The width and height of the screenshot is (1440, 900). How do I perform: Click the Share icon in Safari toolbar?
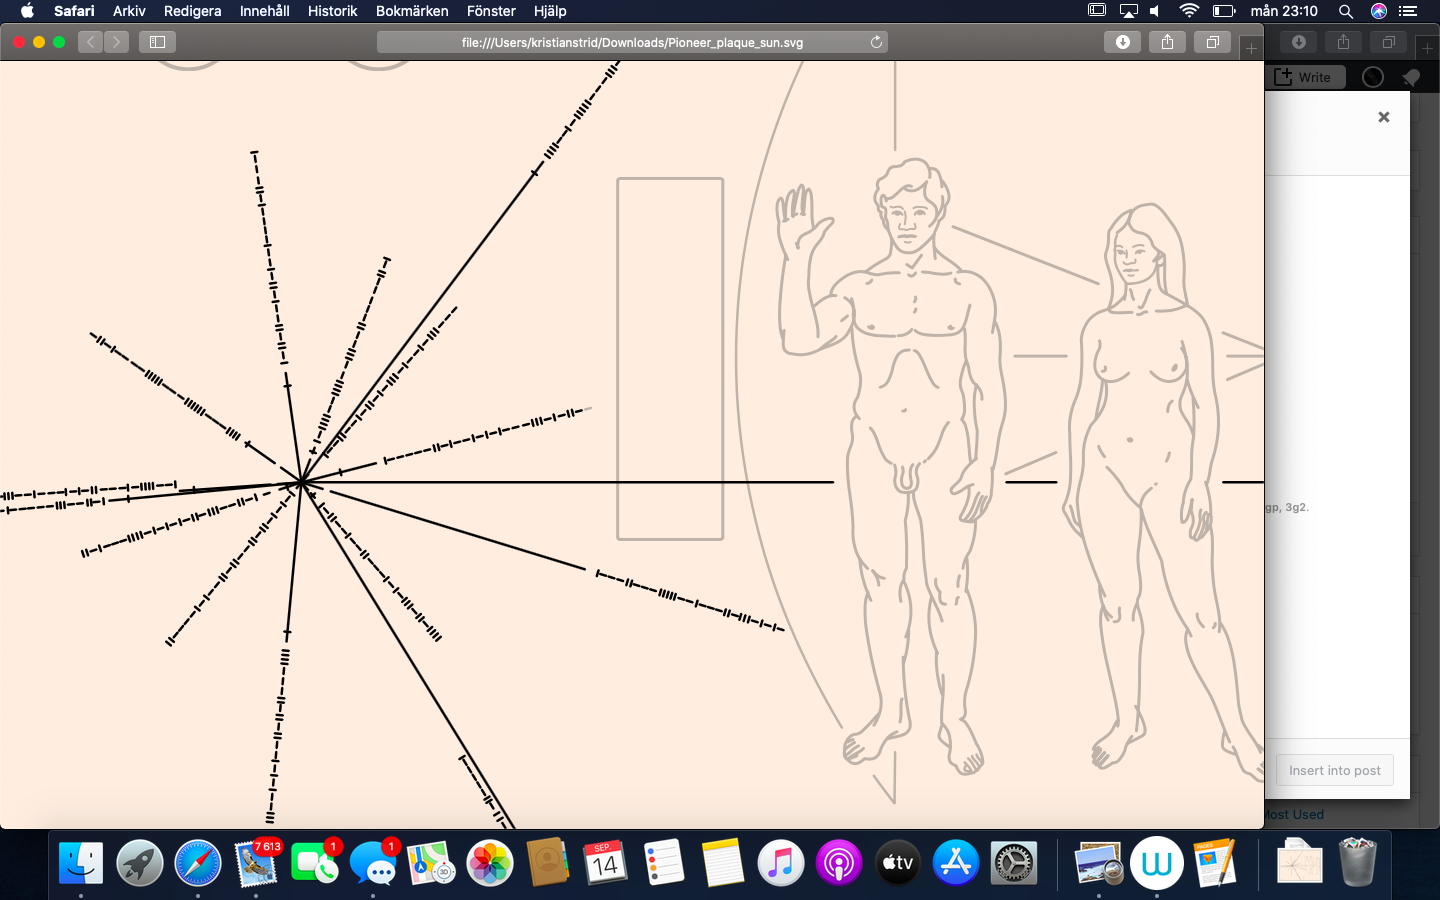pyautogui.click(x=1167, y=42)
